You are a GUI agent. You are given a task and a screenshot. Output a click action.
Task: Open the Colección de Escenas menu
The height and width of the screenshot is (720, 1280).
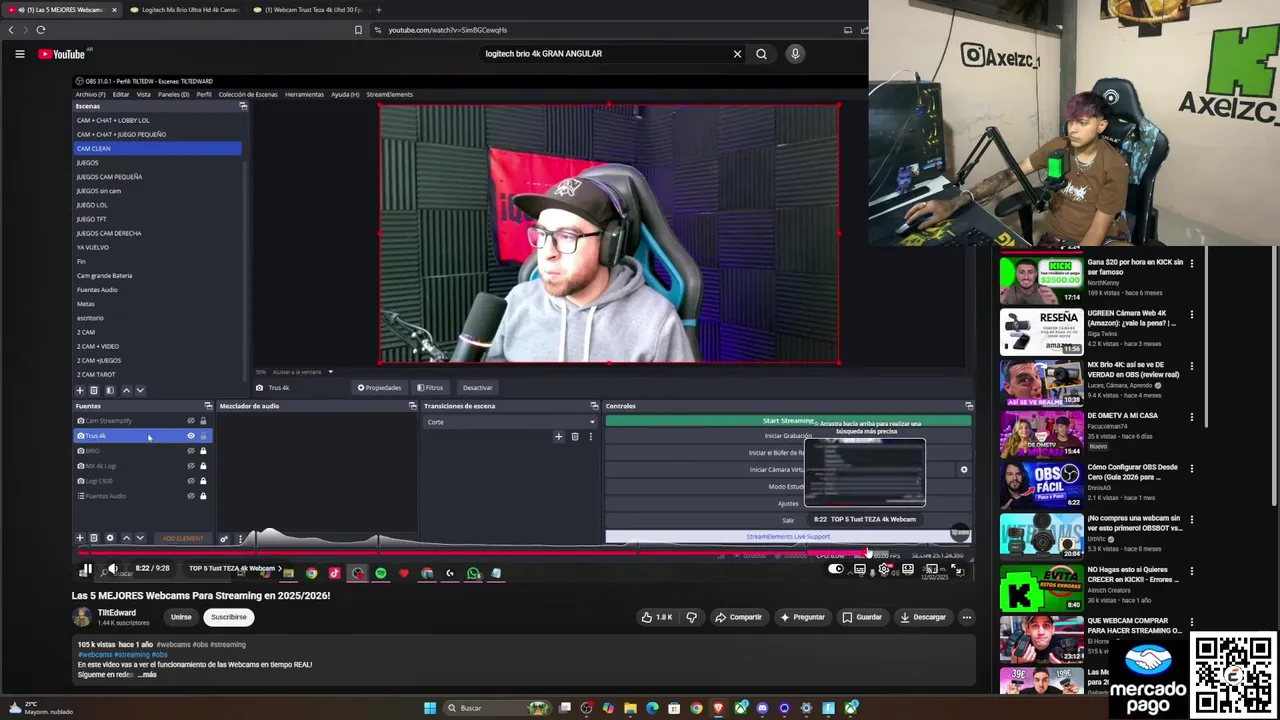(248, 94)
